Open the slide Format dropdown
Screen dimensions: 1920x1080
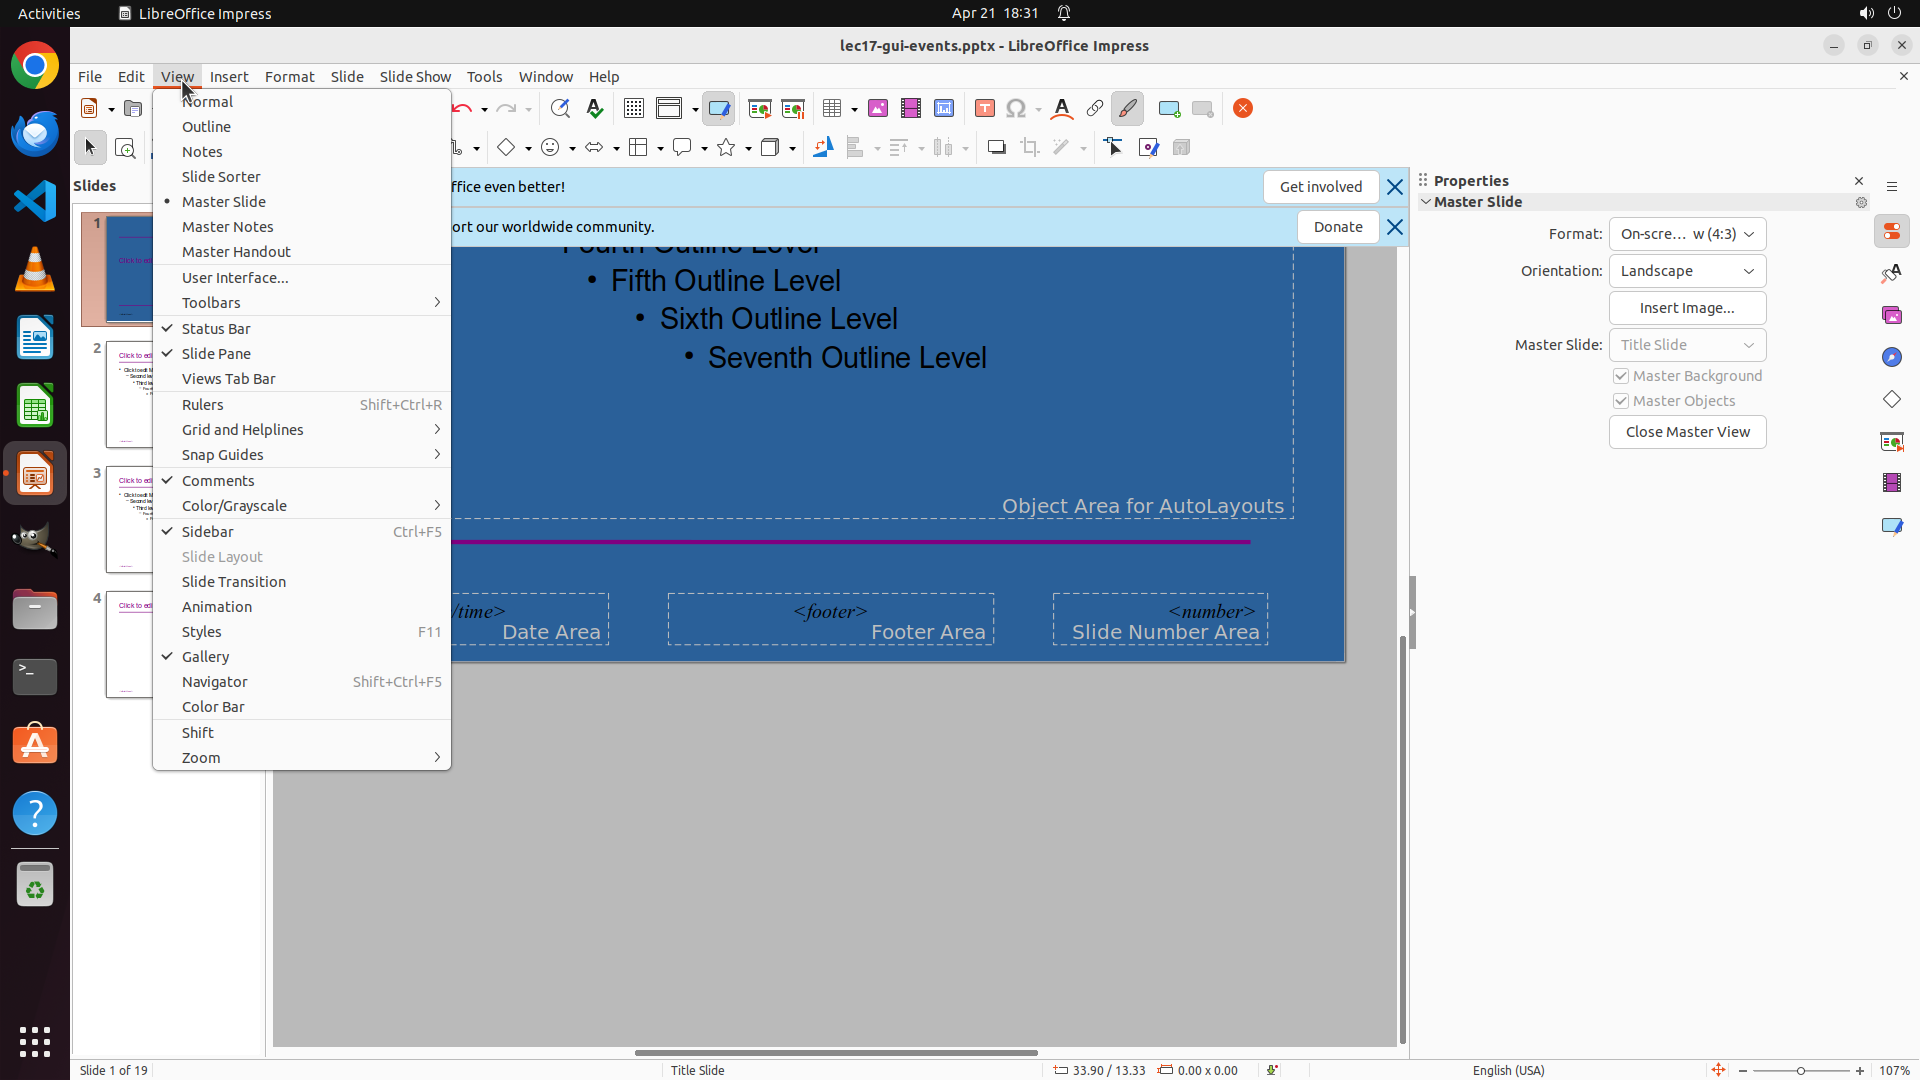[x=1687, y=234]
